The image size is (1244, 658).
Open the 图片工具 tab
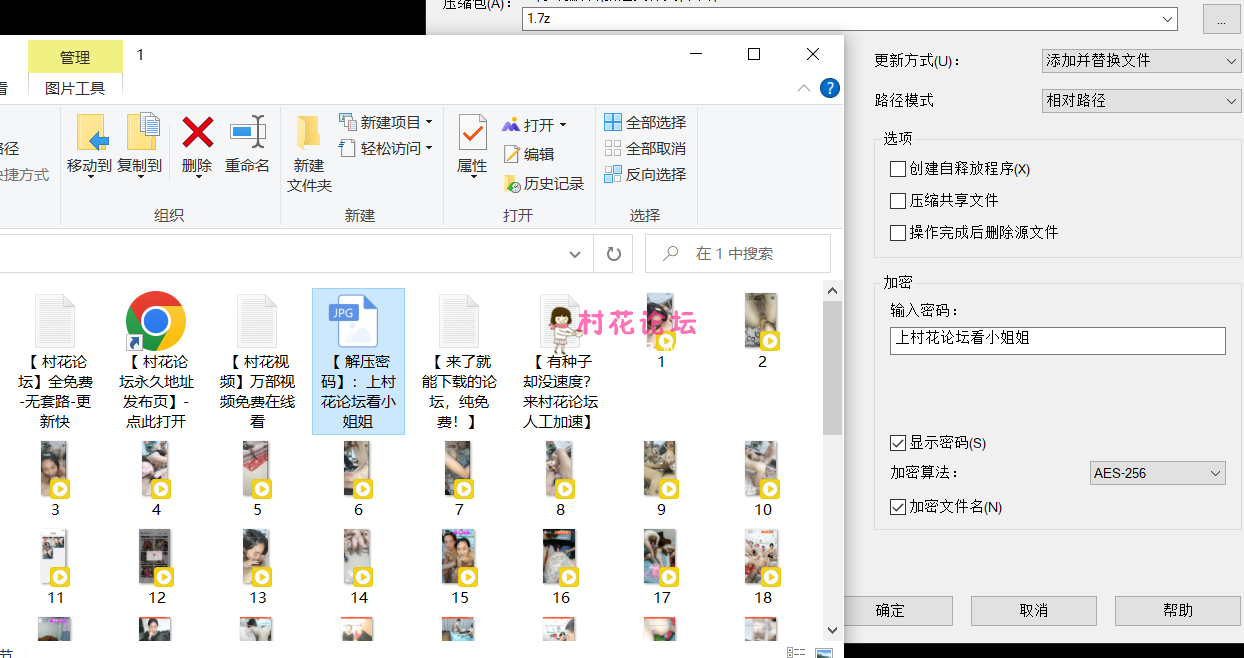75,88
